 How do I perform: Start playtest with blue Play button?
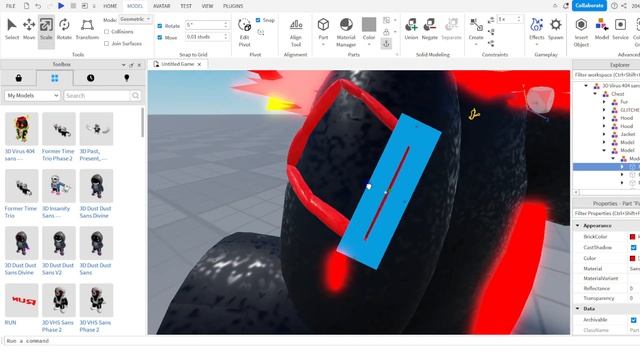[61, 6]
